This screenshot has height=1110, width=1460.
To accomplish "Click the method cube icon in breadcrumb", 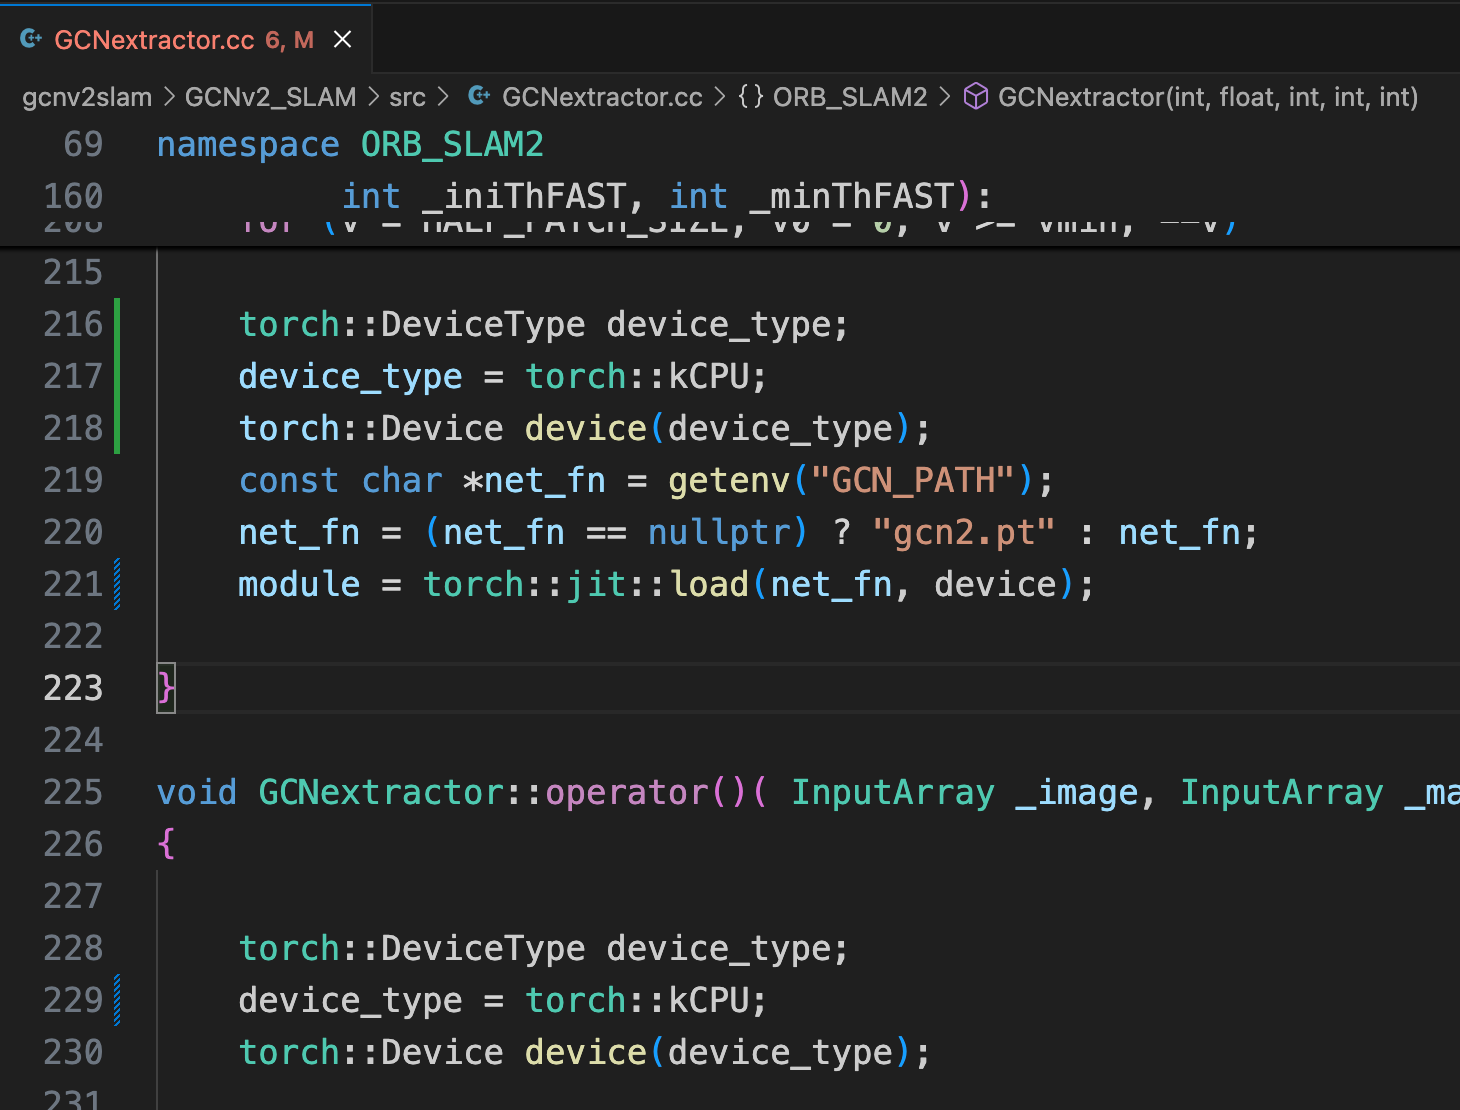I will pyautogui.click(x=976, y=96).
